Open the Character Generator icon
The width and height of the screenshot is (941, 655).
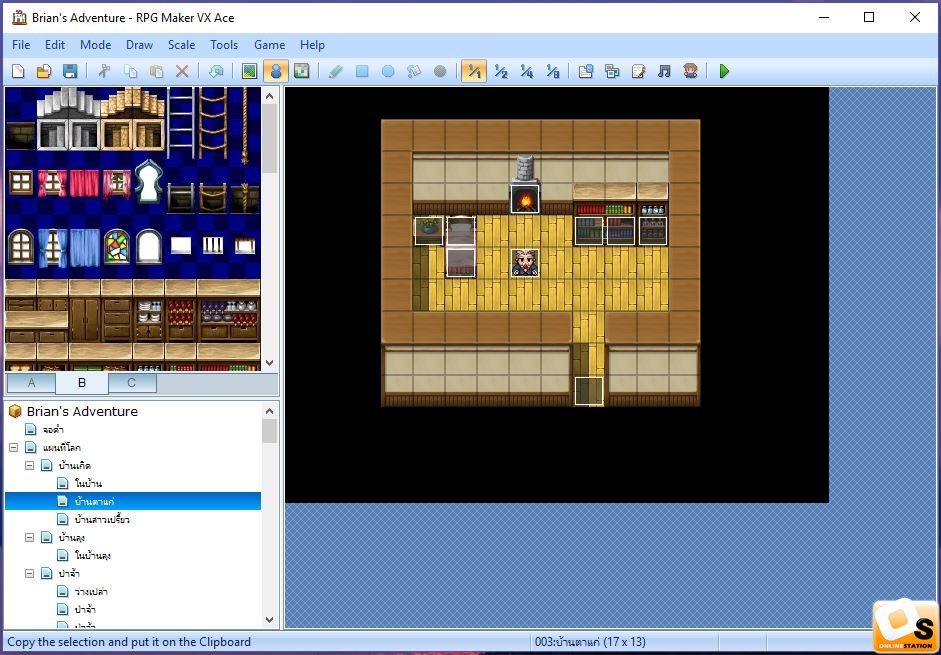[690, 71]
